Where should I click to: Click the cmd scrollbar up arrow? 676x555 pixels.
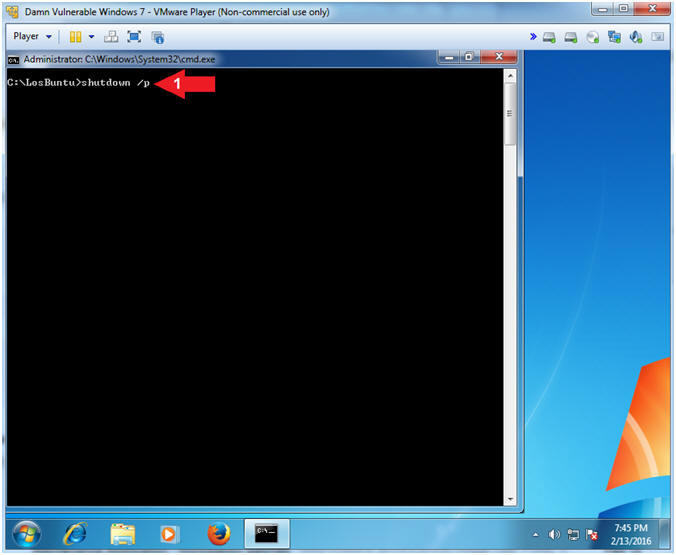[x=510, y=76]
